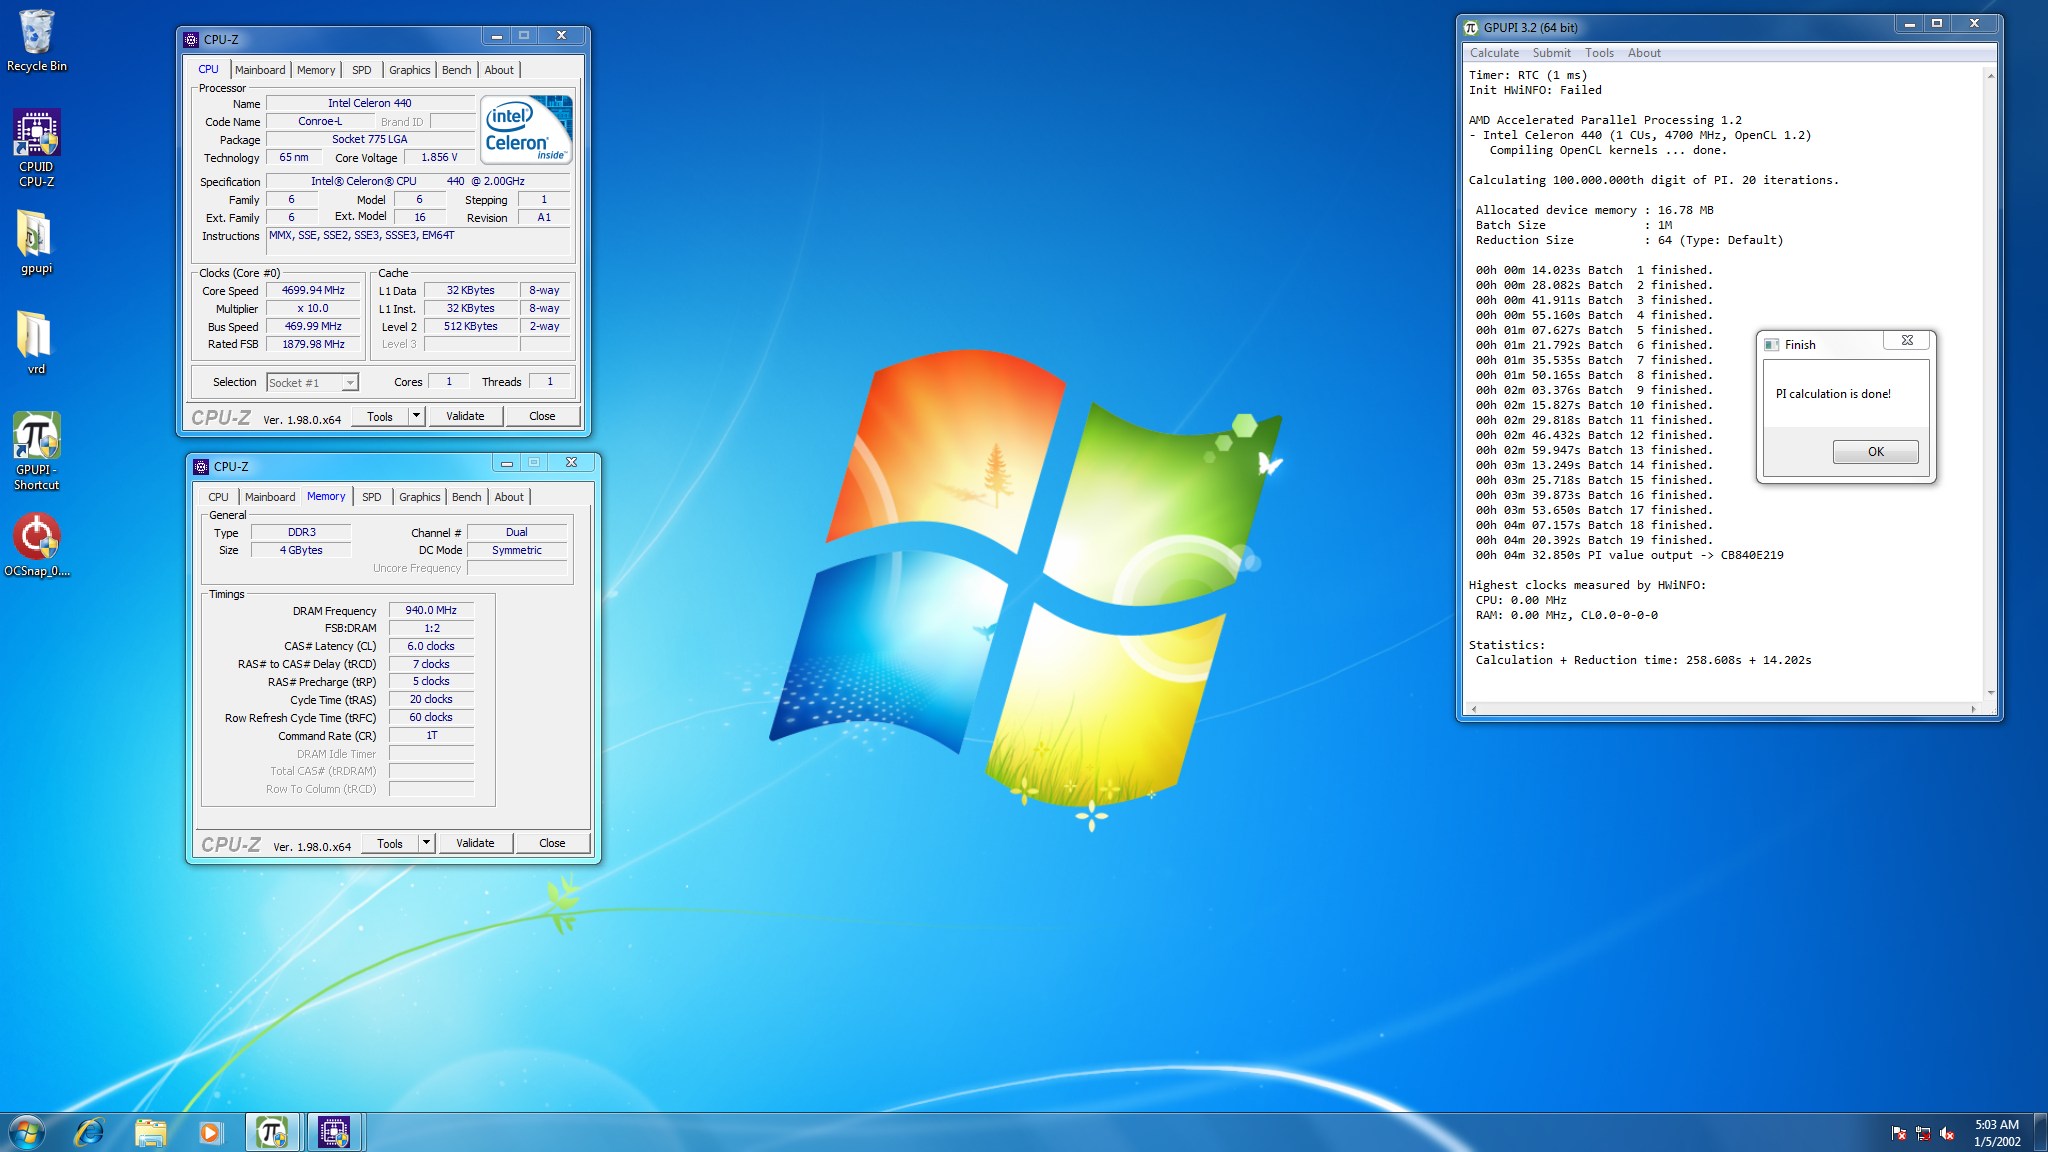Screen dimensions: 2048x1152
Task: Open About tab in top CPU-Z window
Action: click(x=499, y=70)
